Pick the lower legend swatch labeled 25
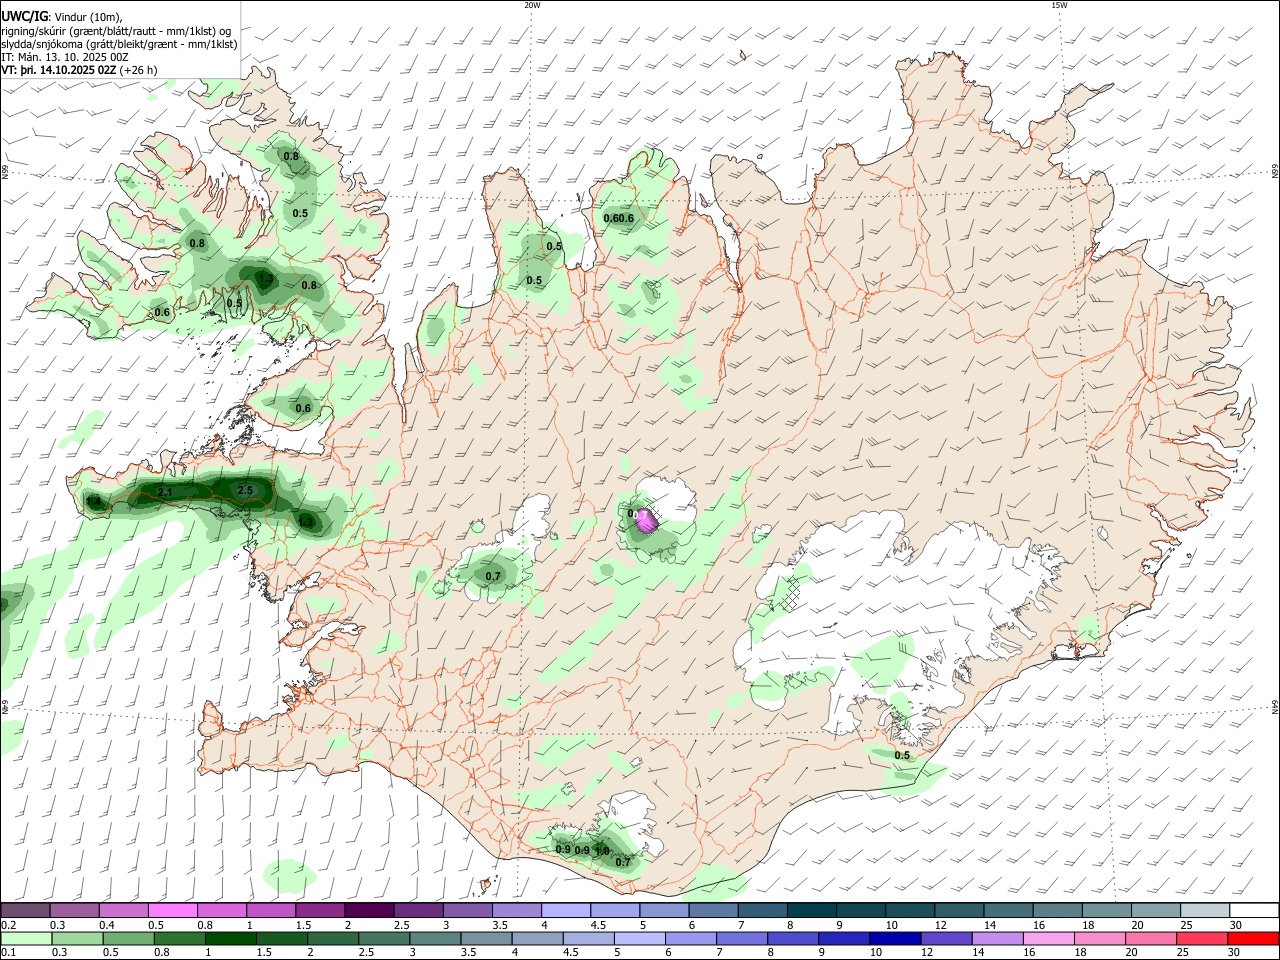 1204,938
